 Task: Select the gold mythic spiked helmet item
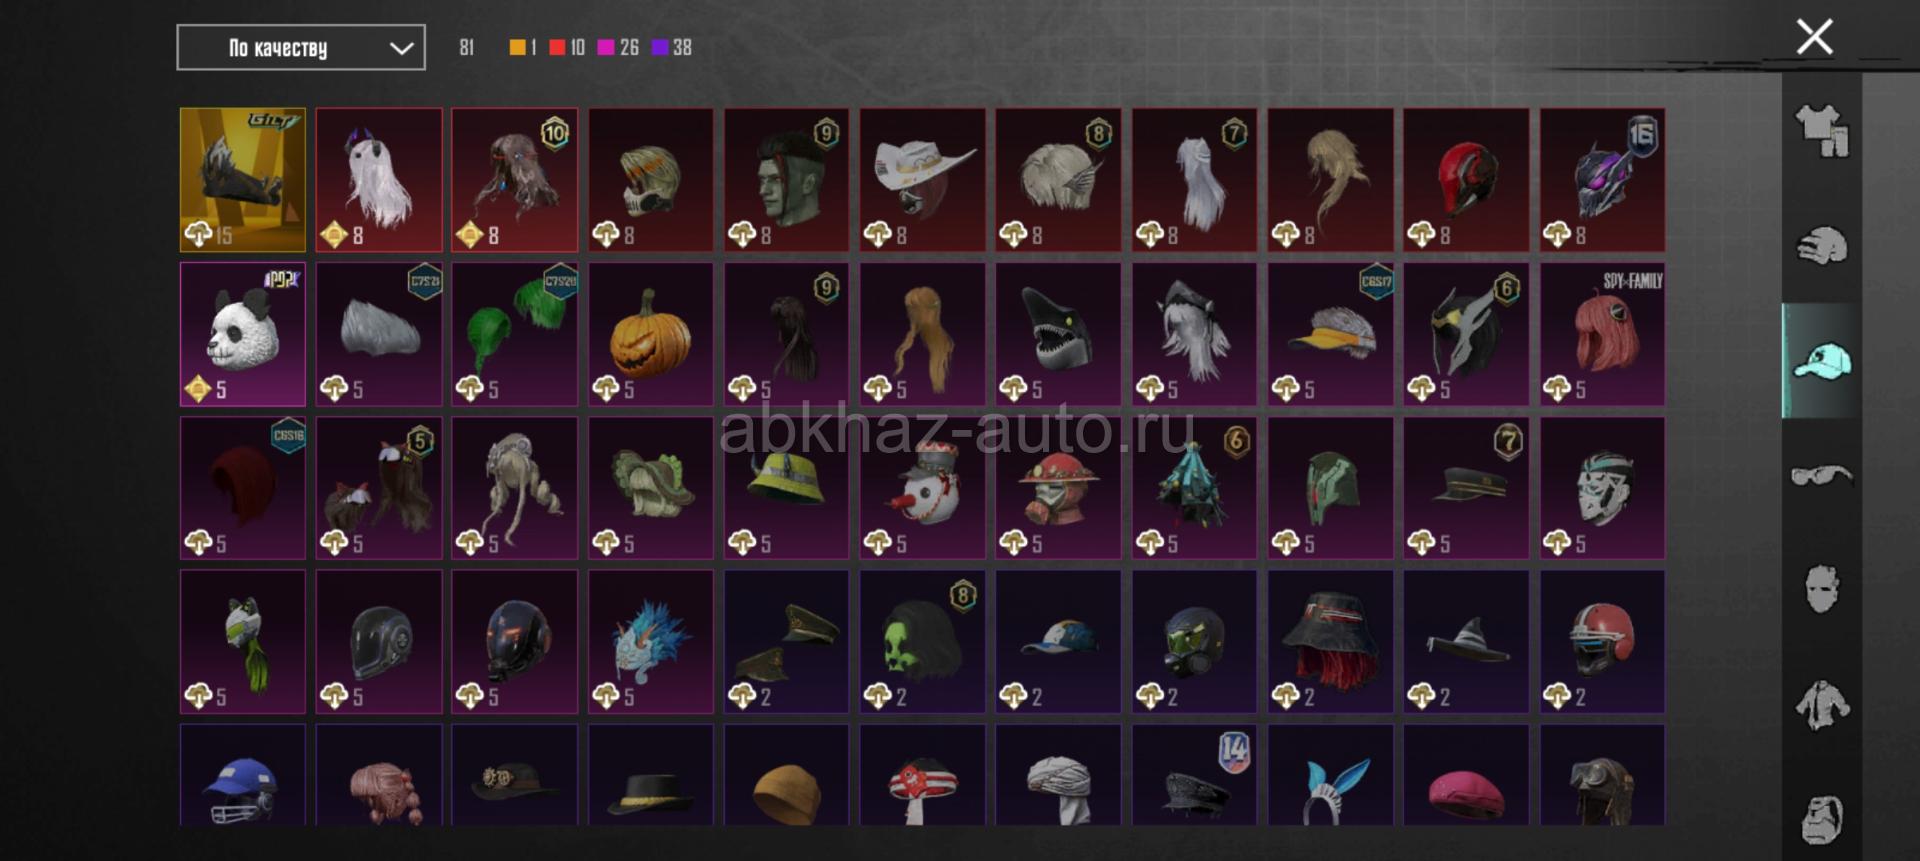[x=243, y=180]
